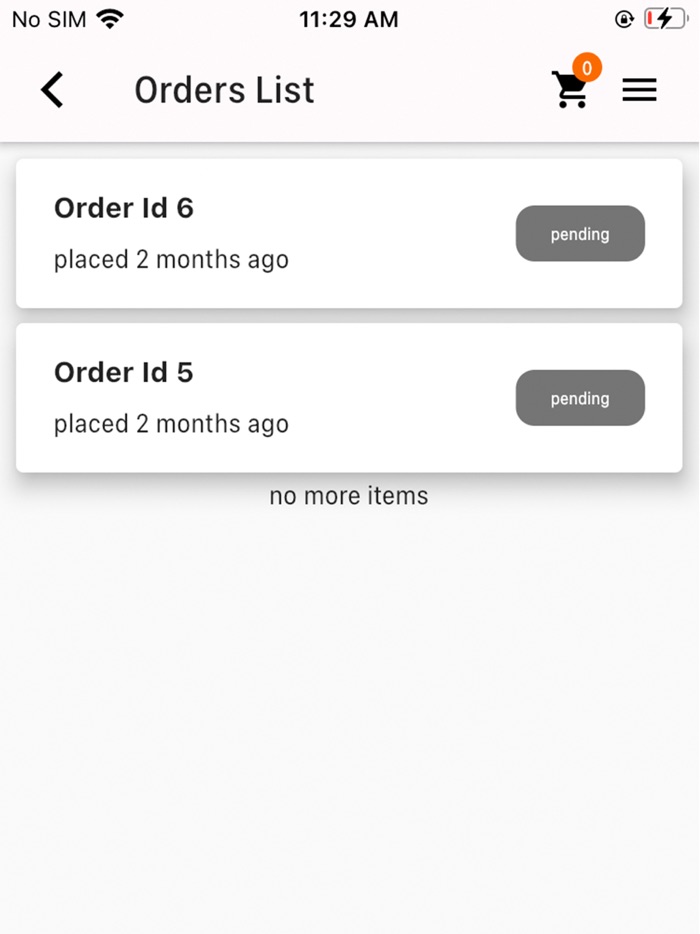Click the 11:29 AM clock

click(348, 19)
